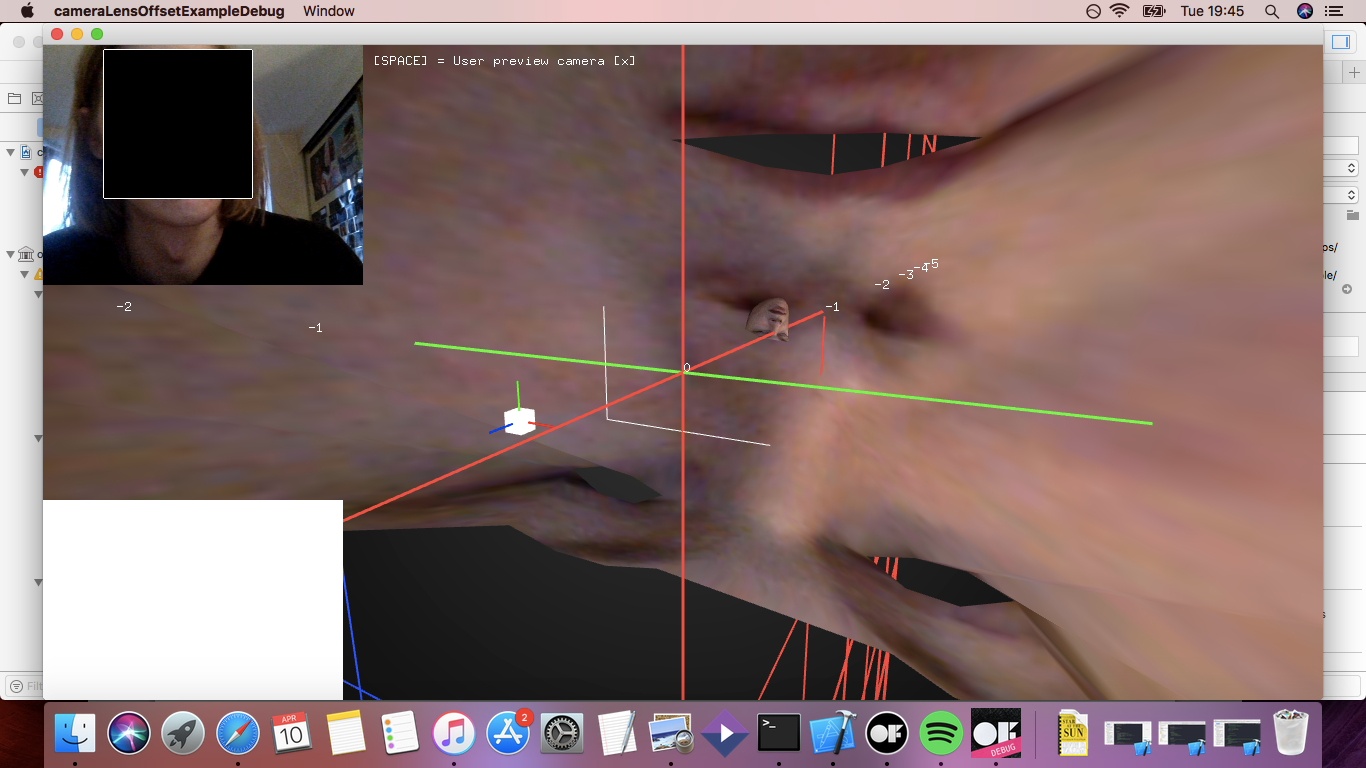Click the Filter field in Xcode navigator
This screenshot has height=768, width=1366.
click(24, 686)
